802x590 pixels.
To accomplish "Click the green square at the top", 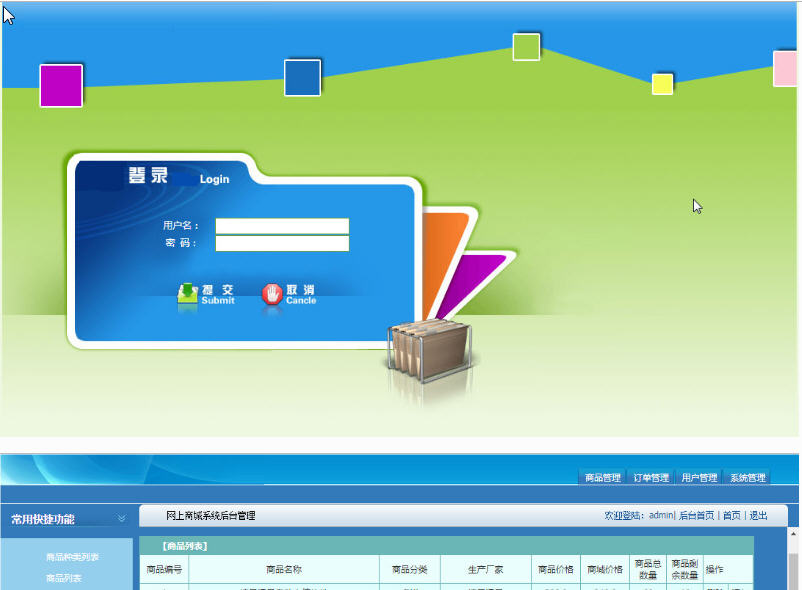I will click(526, 47).
